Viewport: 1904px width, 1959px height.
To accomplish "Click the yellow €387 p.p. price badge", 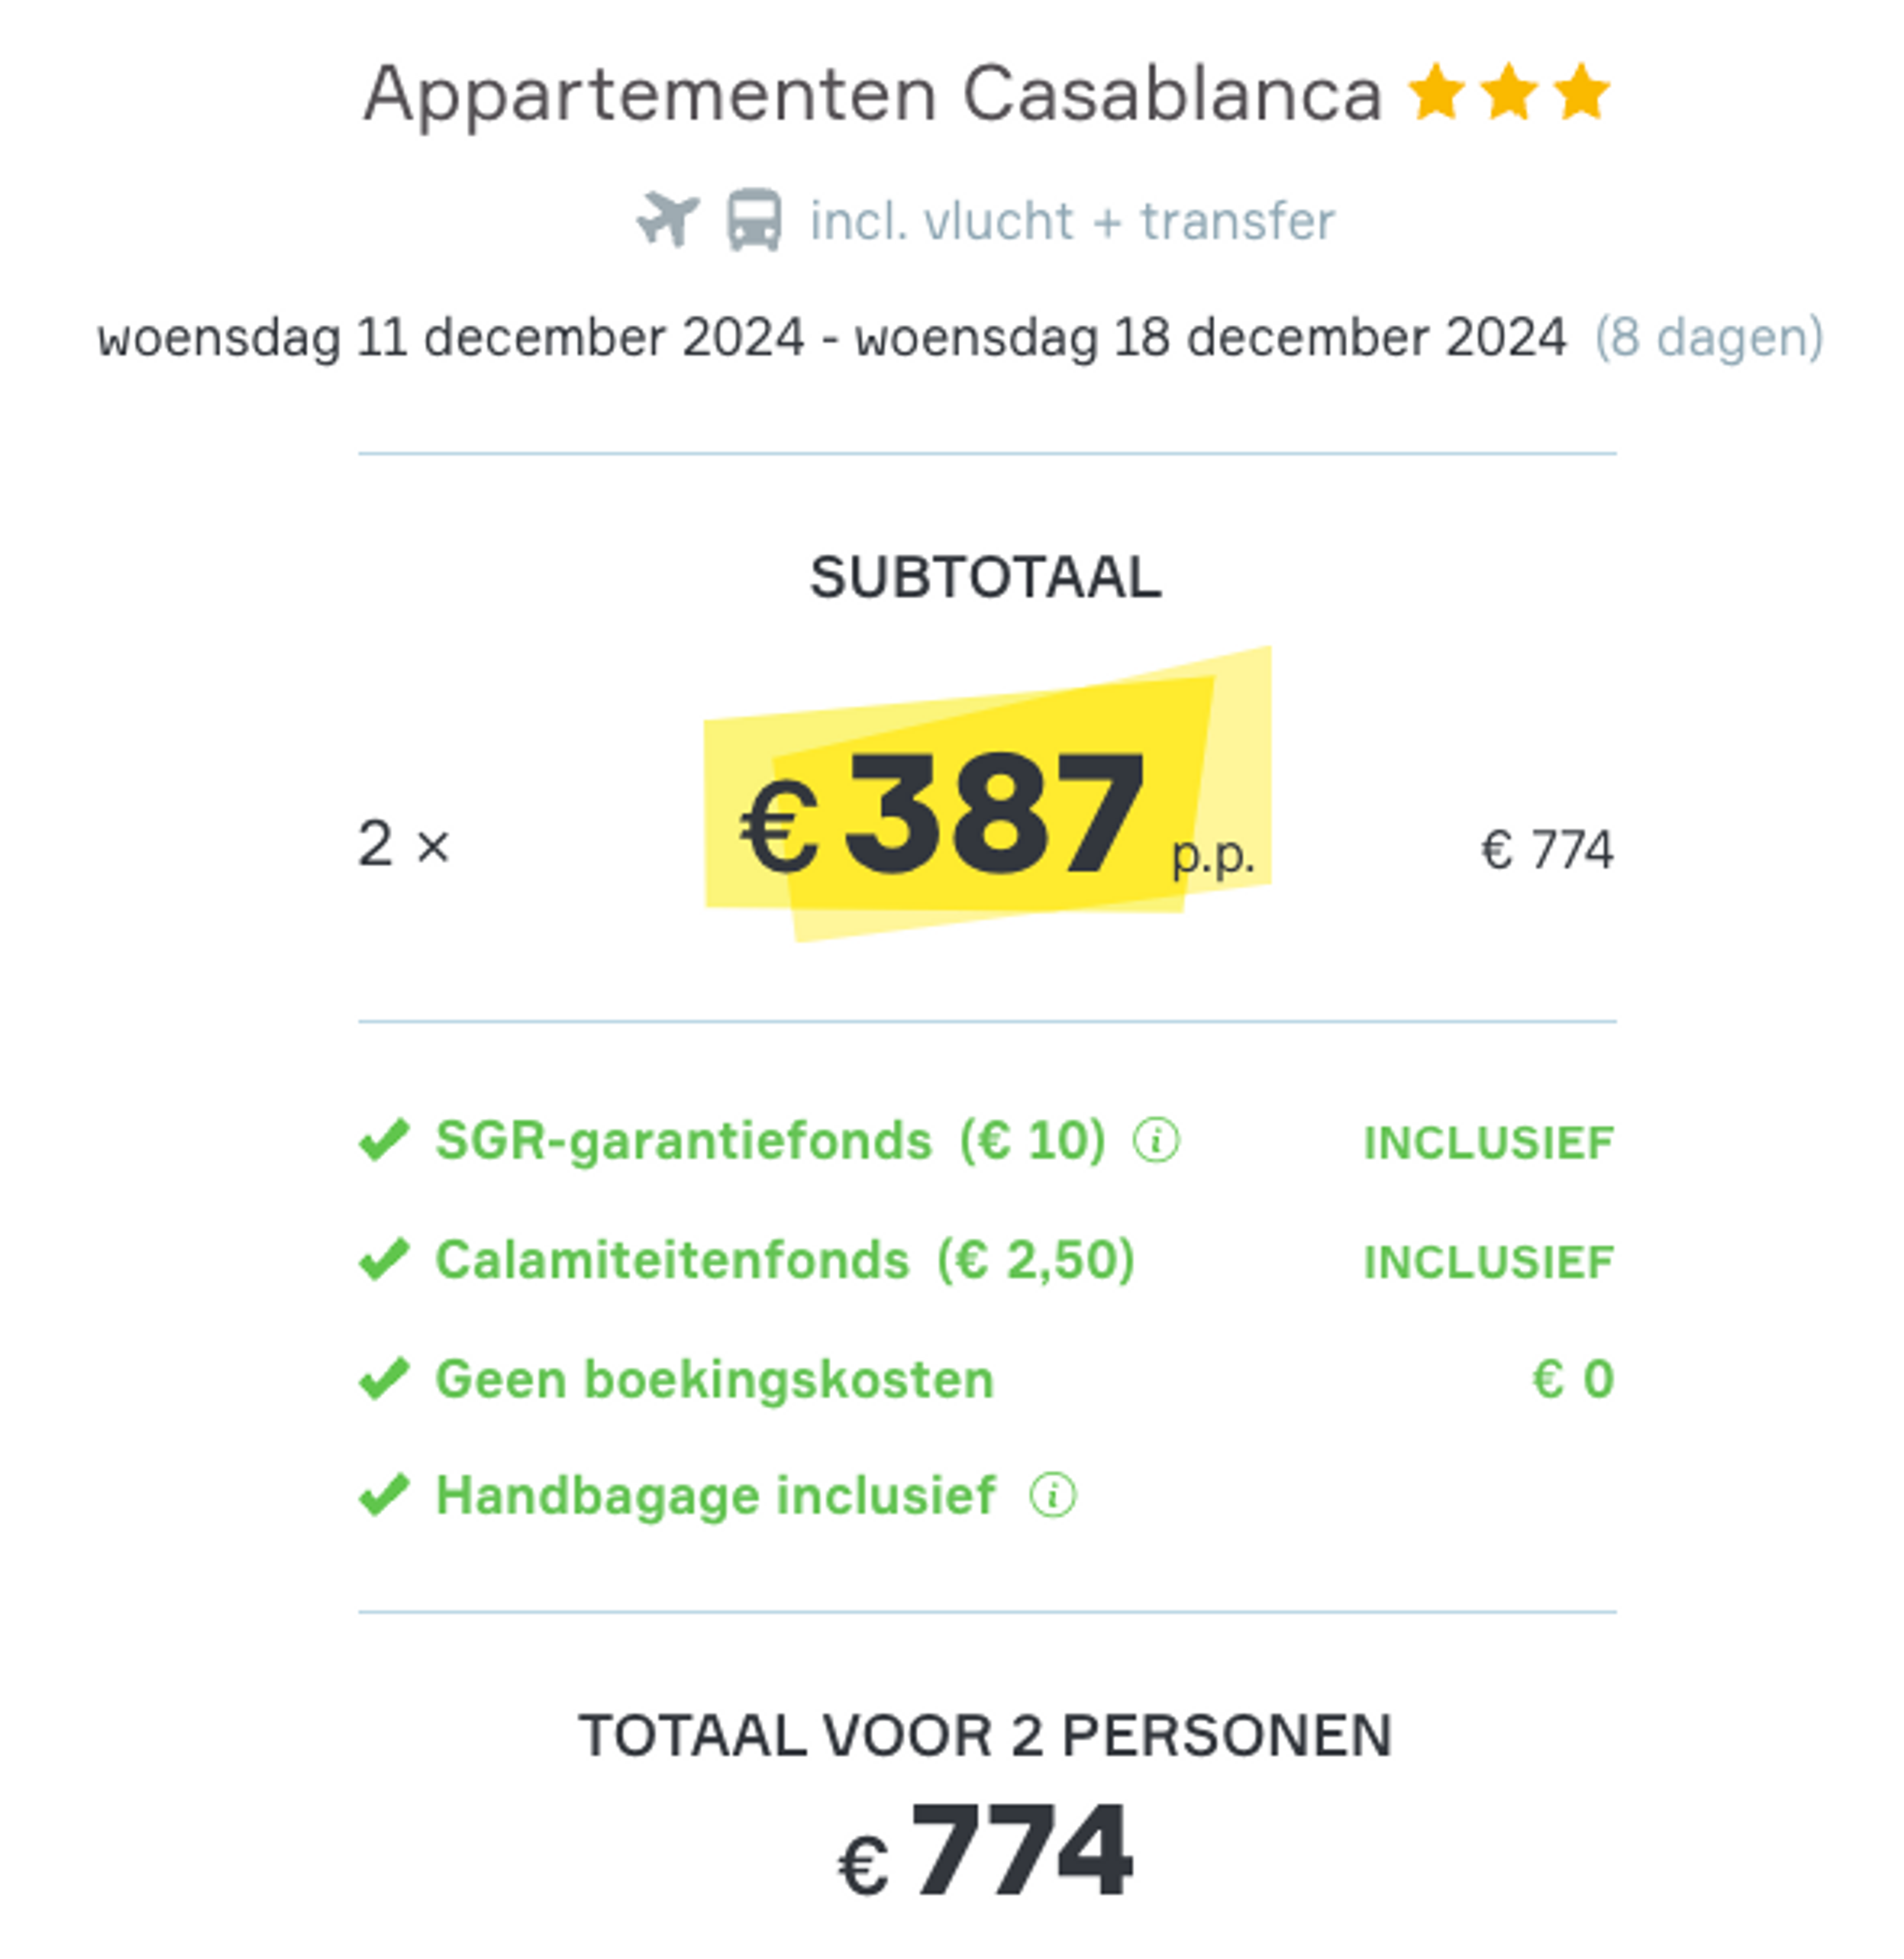I will 988,795.
